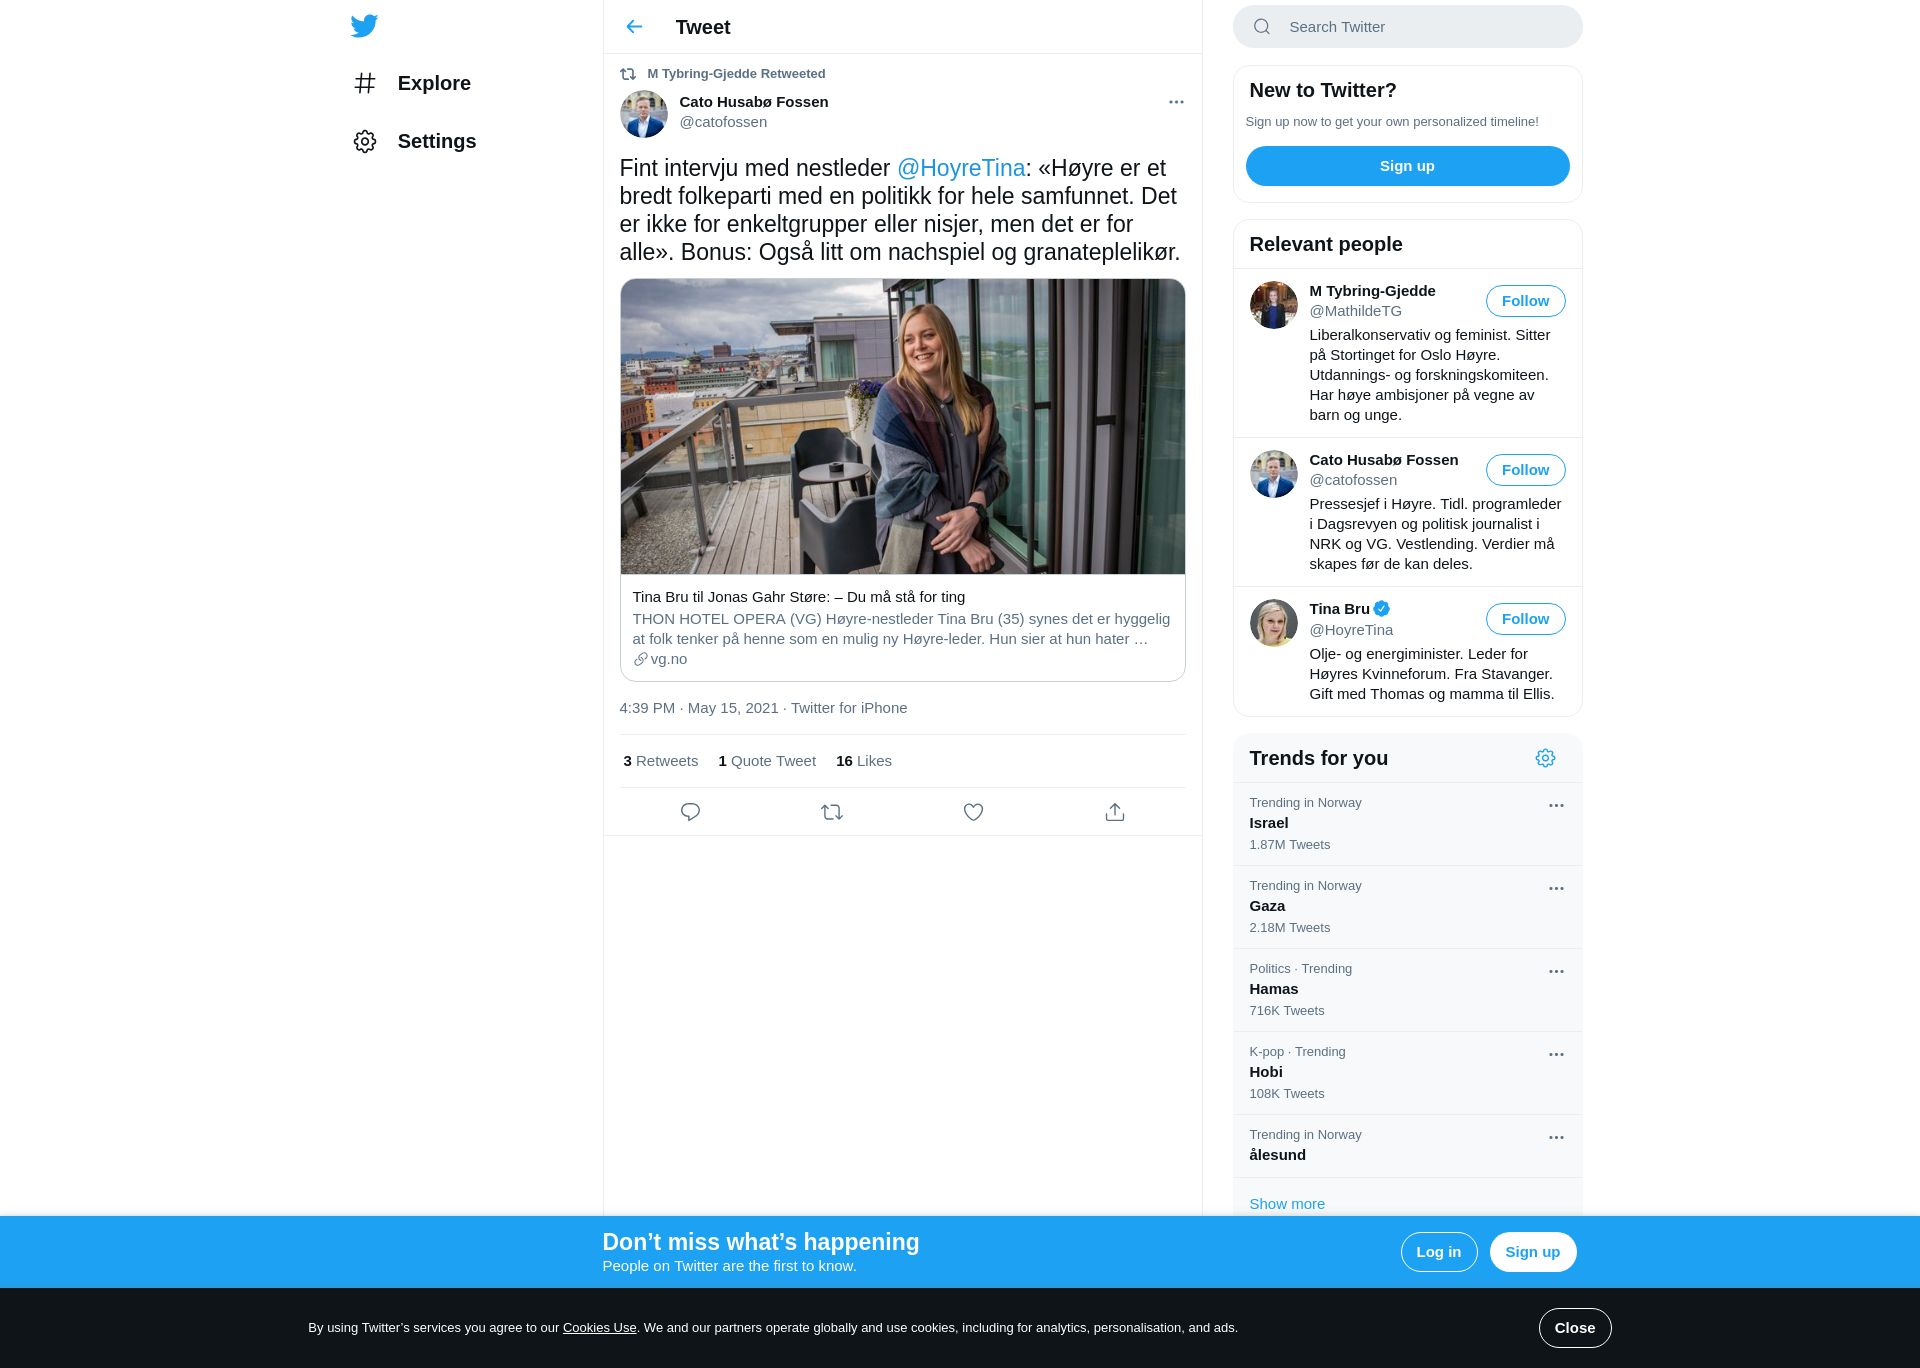Open more options for Hobi trend

tap(1556, 1054)
